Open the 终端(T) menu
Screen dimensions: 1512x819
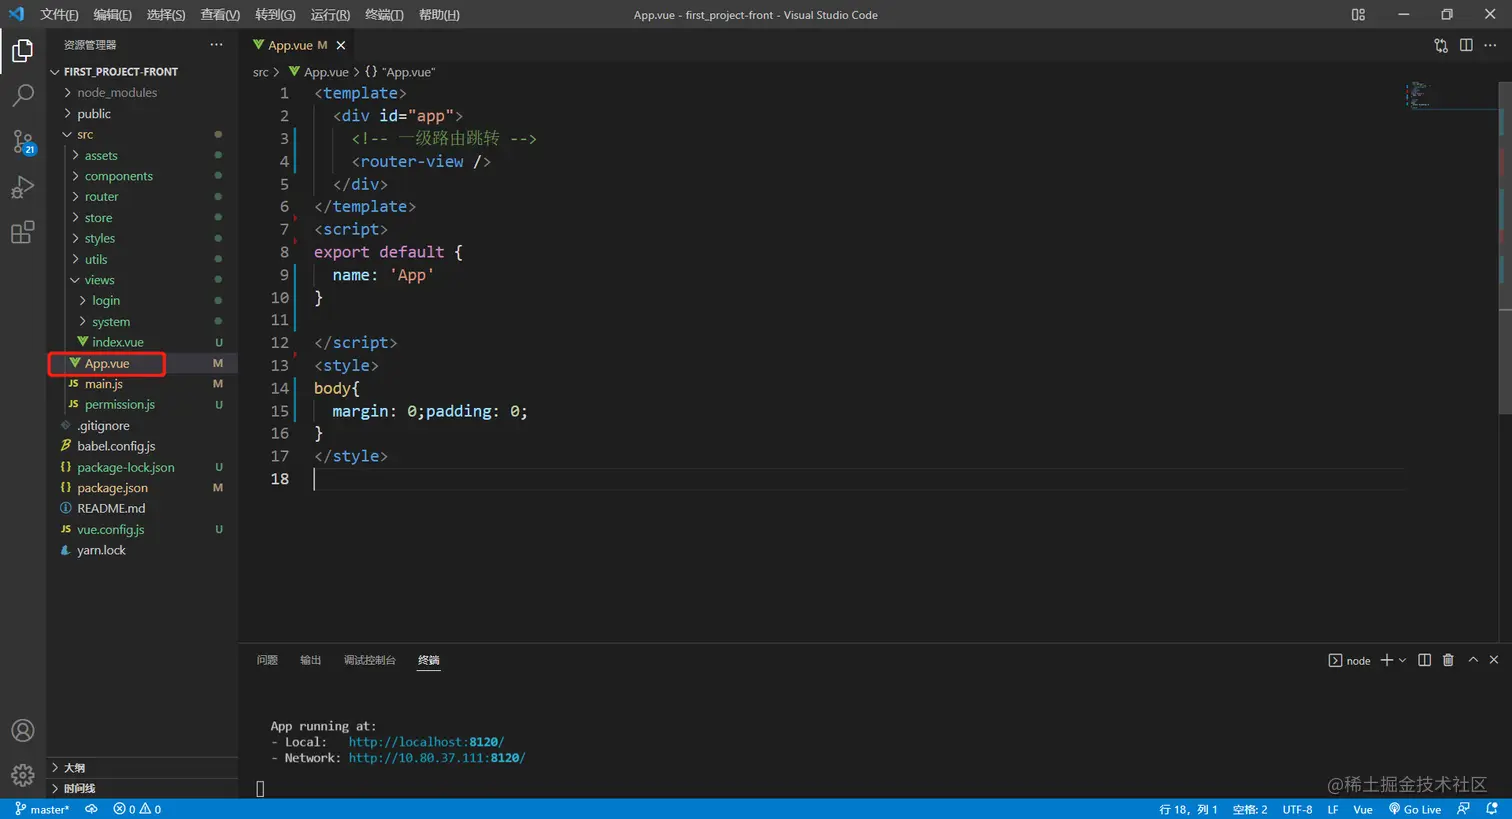pos(384,14)
